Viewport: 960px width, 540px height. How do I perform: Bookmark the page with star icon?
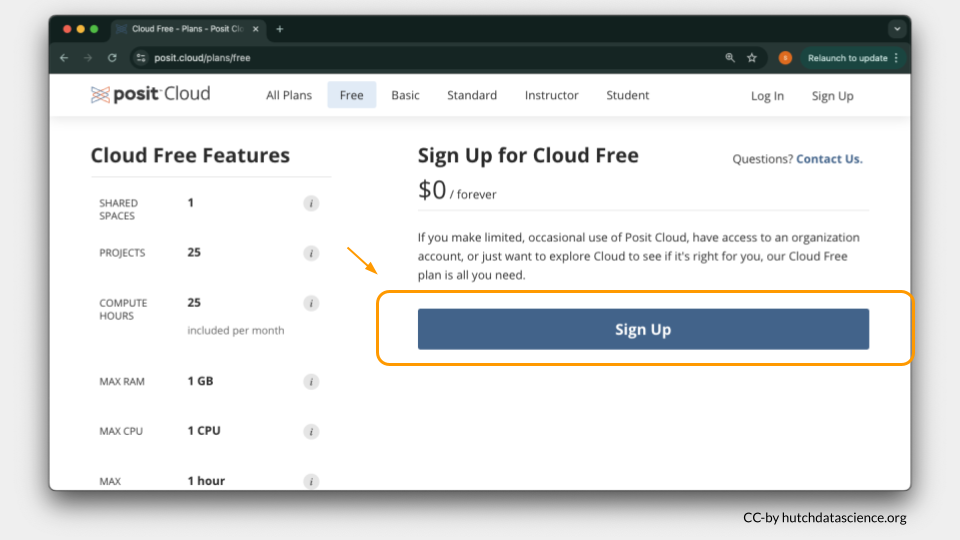[x=752, y=58]
